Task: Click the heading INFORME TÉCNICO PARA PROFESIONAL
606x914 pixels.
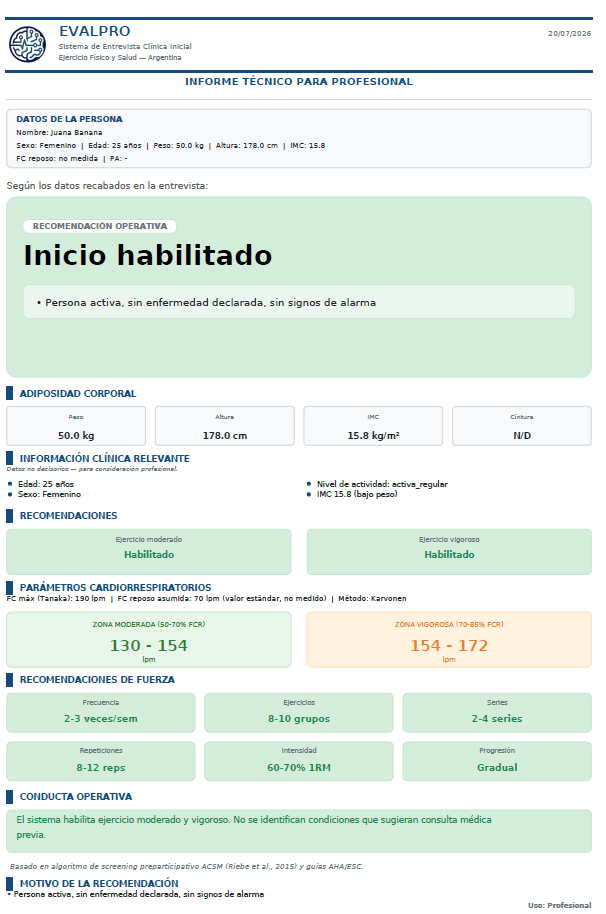Action: pos(299,82)
